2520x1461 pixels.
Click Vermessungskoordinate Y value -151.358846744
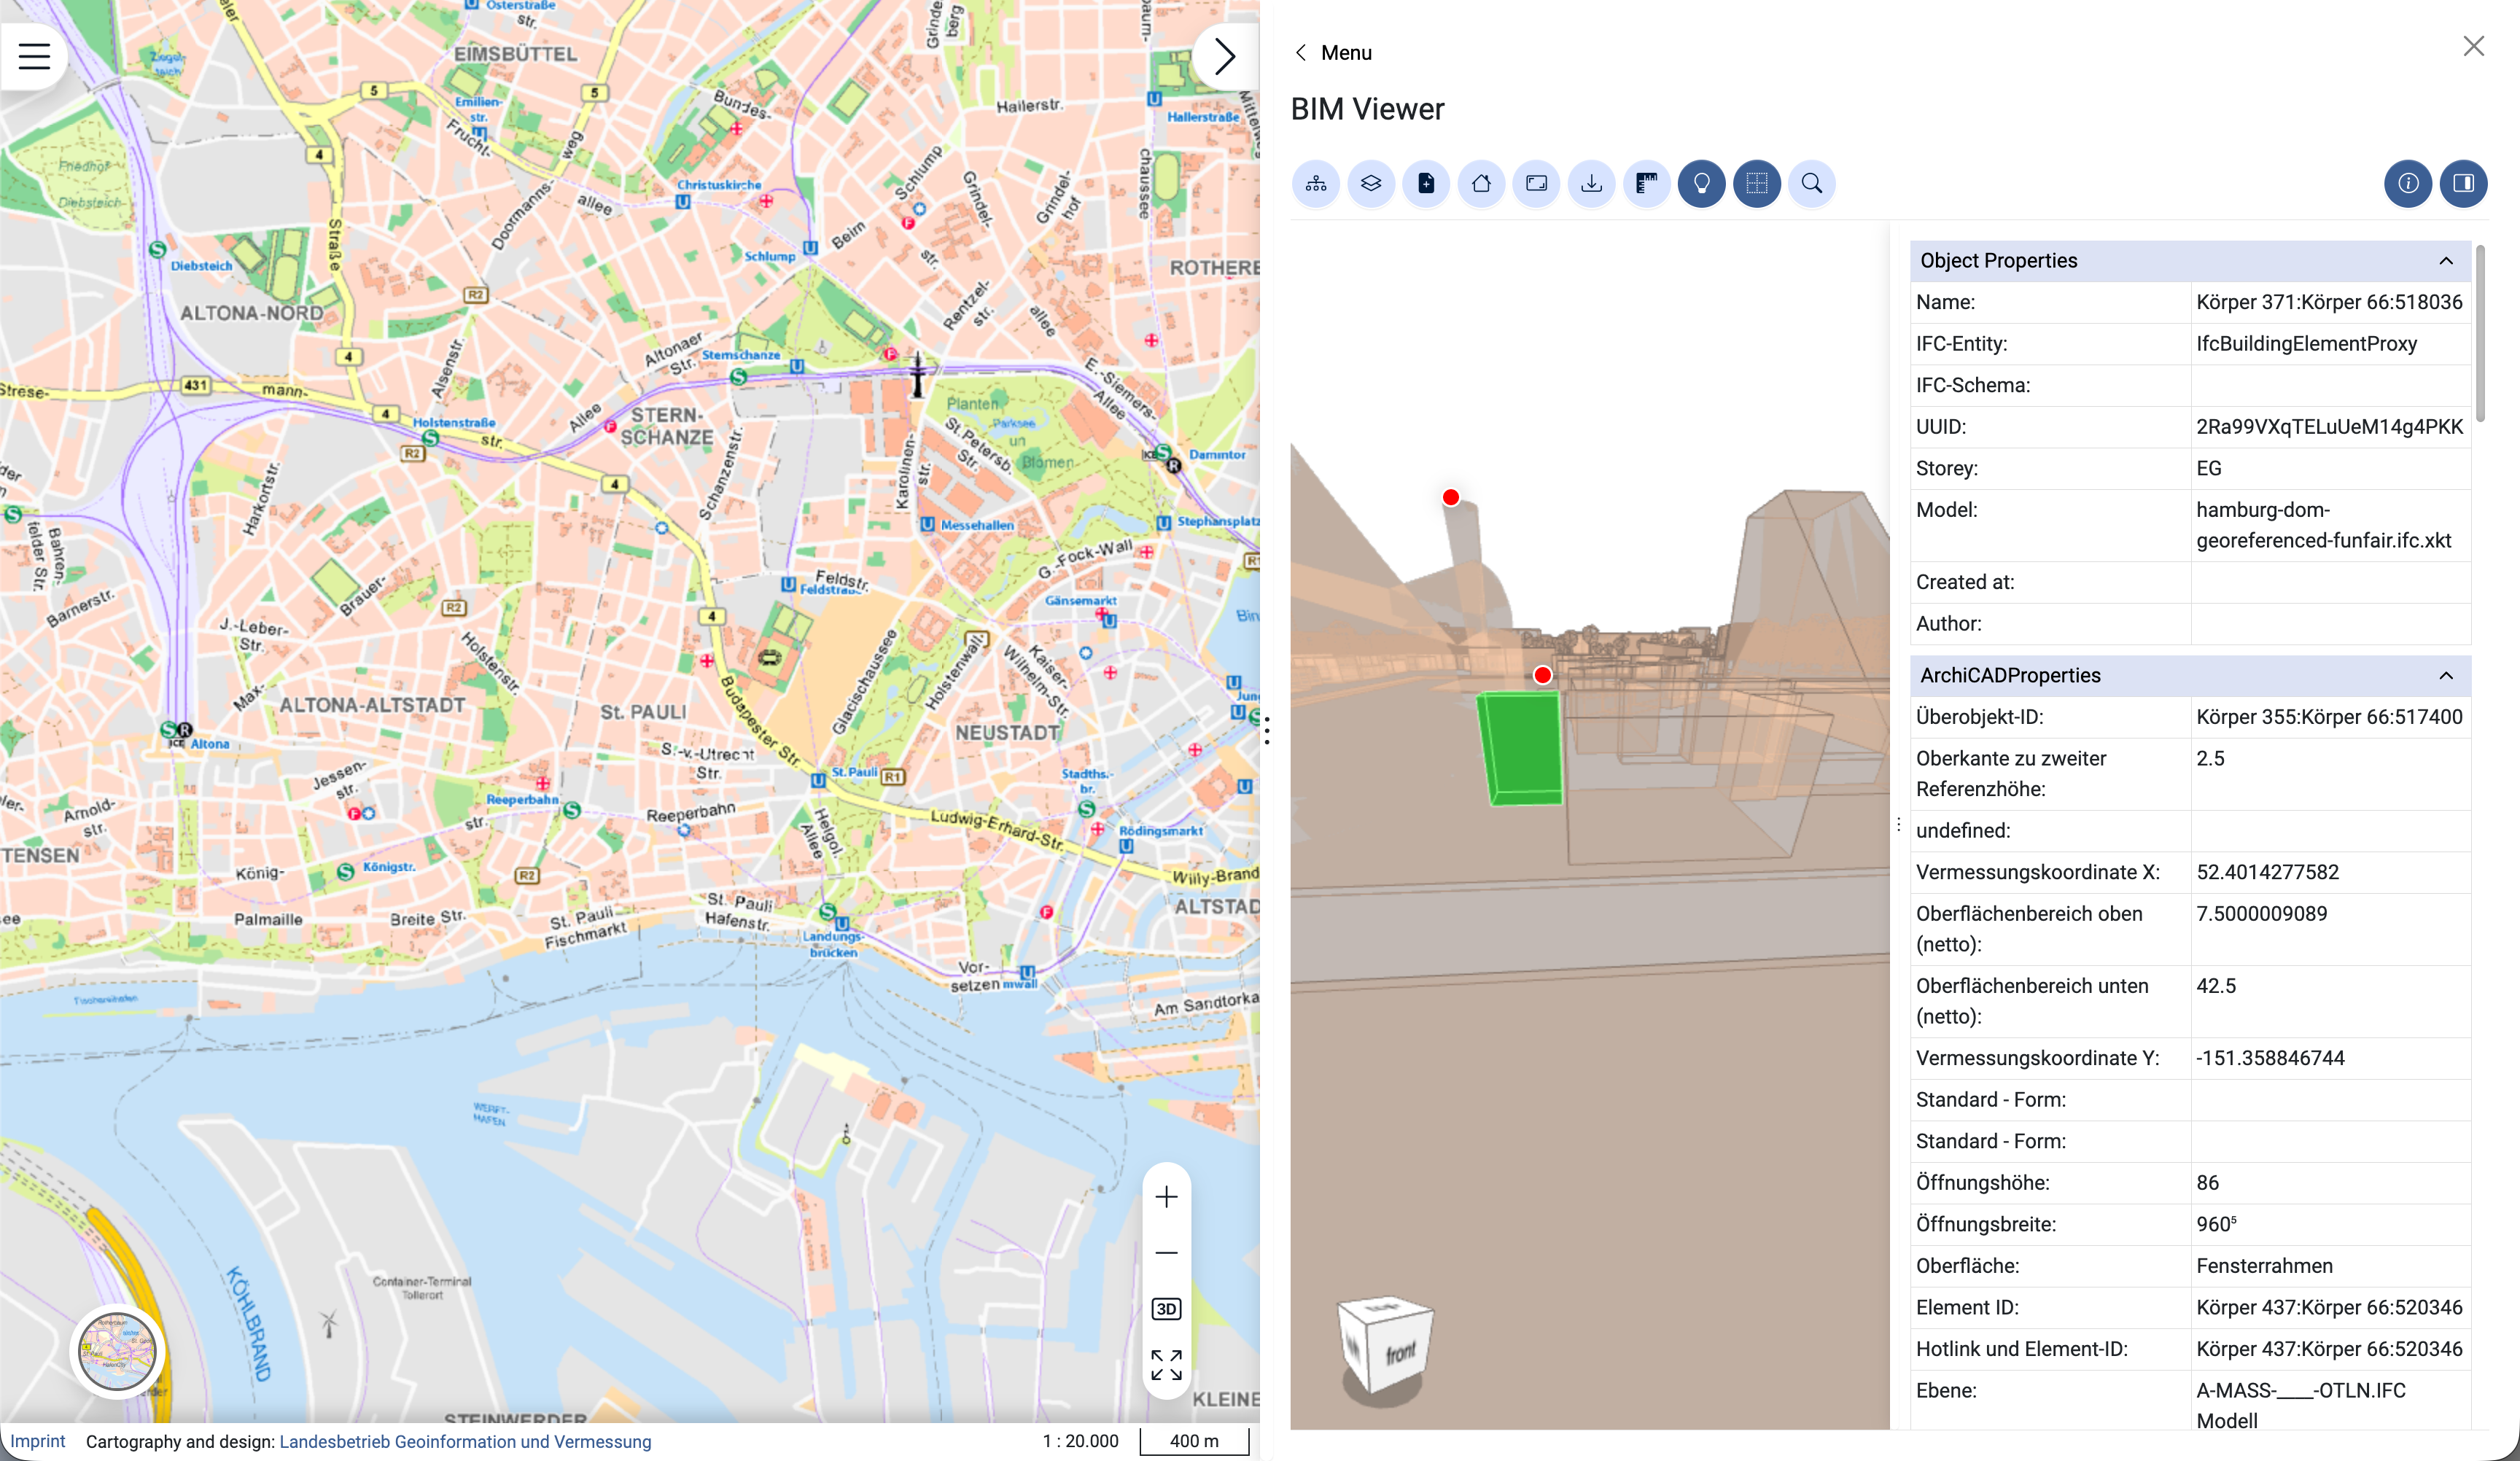click(x=2270, y=1058)
